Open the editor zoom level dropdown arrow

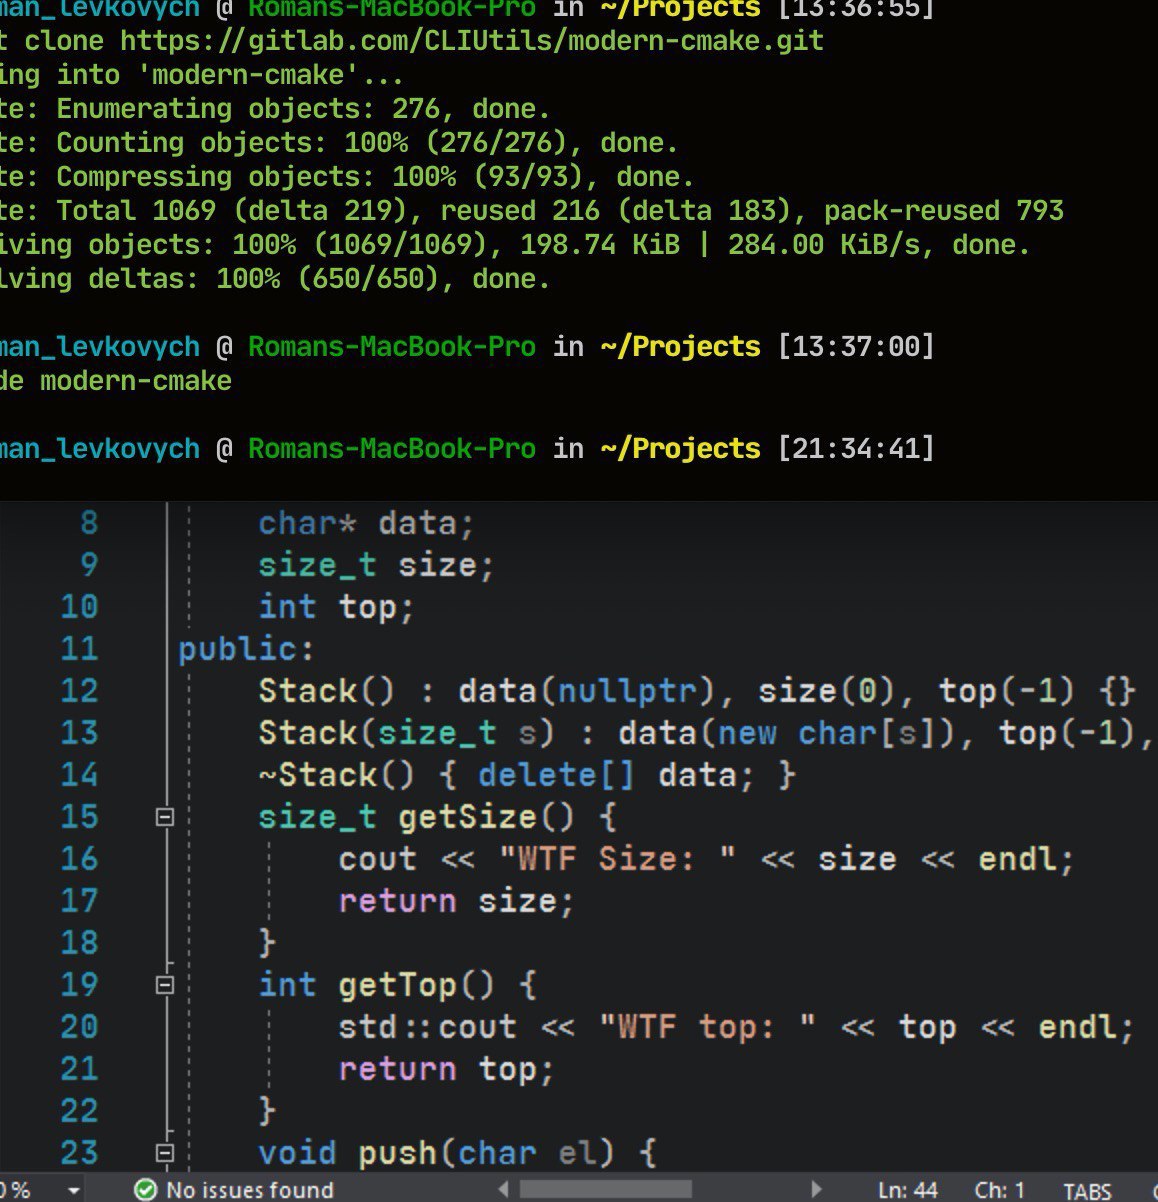(74, 1190)
